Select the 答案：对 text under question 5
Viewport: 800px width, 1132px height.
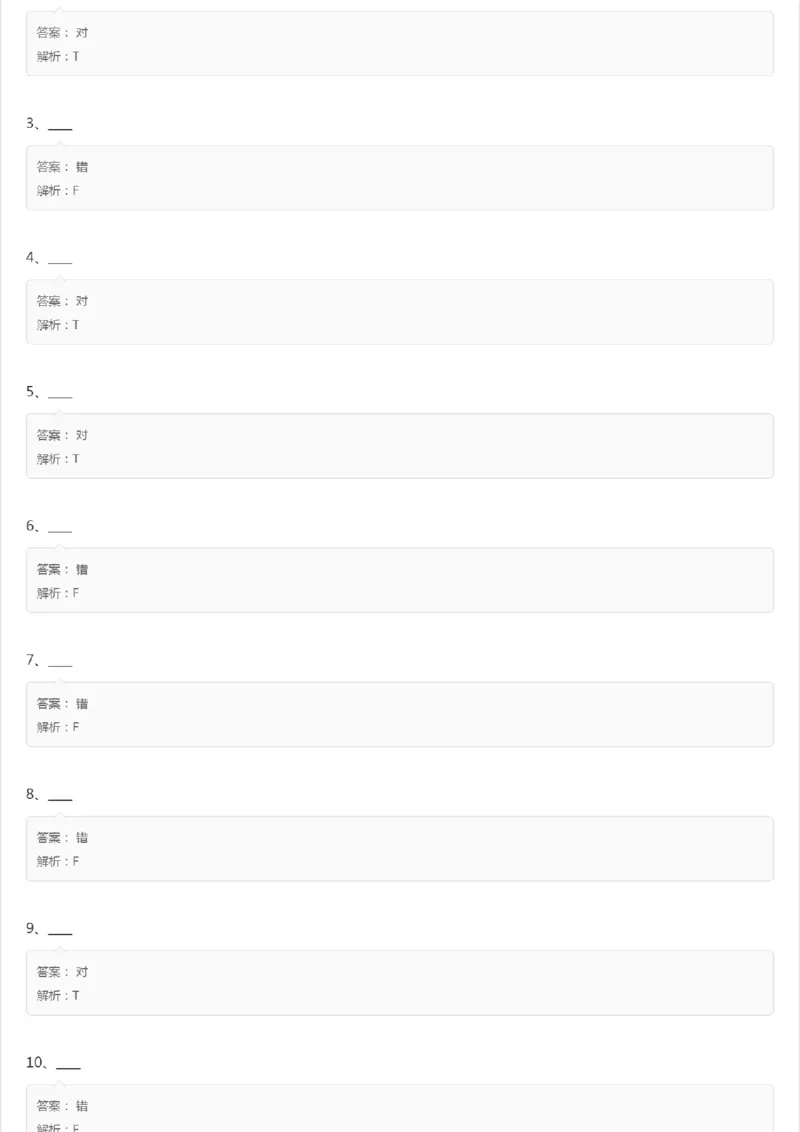tap(62, 435)
